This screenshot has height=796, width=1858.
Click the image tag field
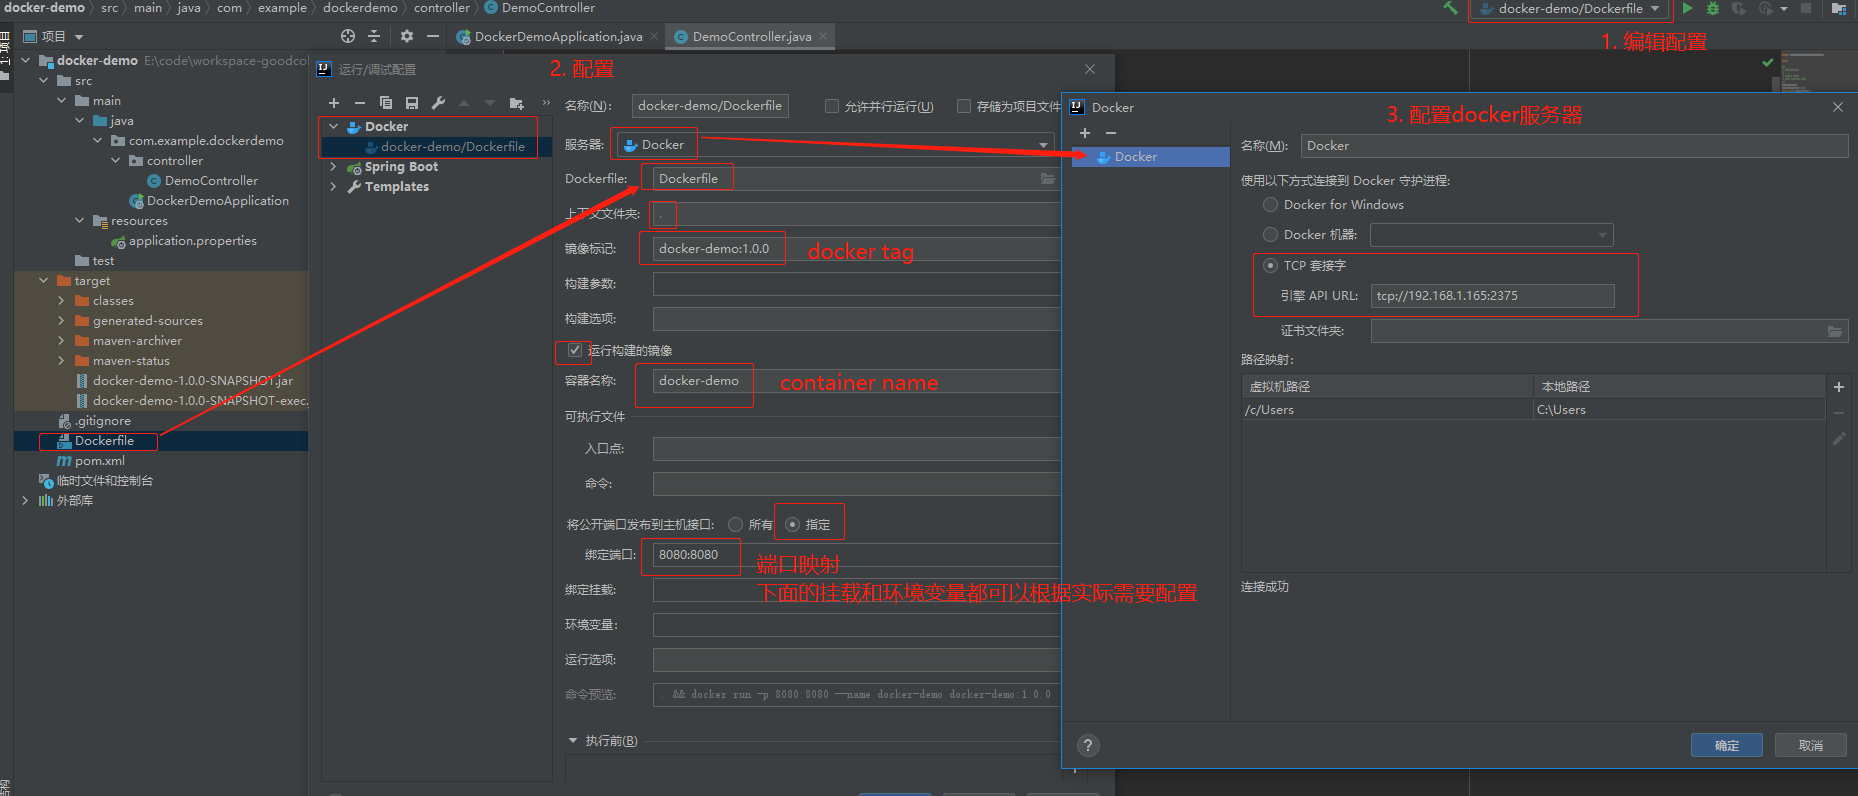[856, 249]
